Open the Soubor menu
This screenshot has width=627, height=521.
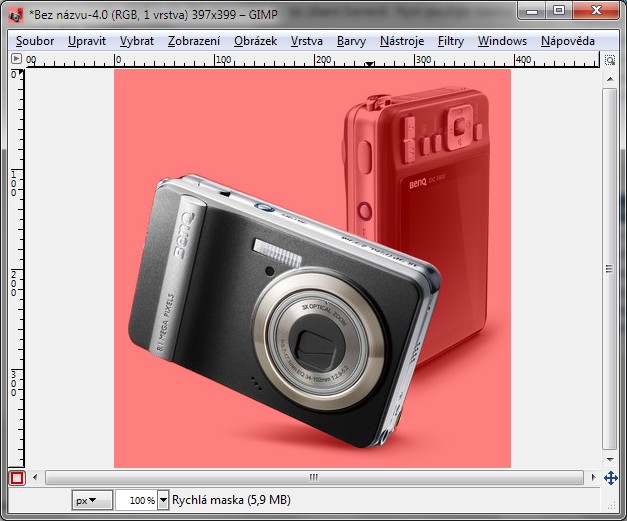coord(35,41)
